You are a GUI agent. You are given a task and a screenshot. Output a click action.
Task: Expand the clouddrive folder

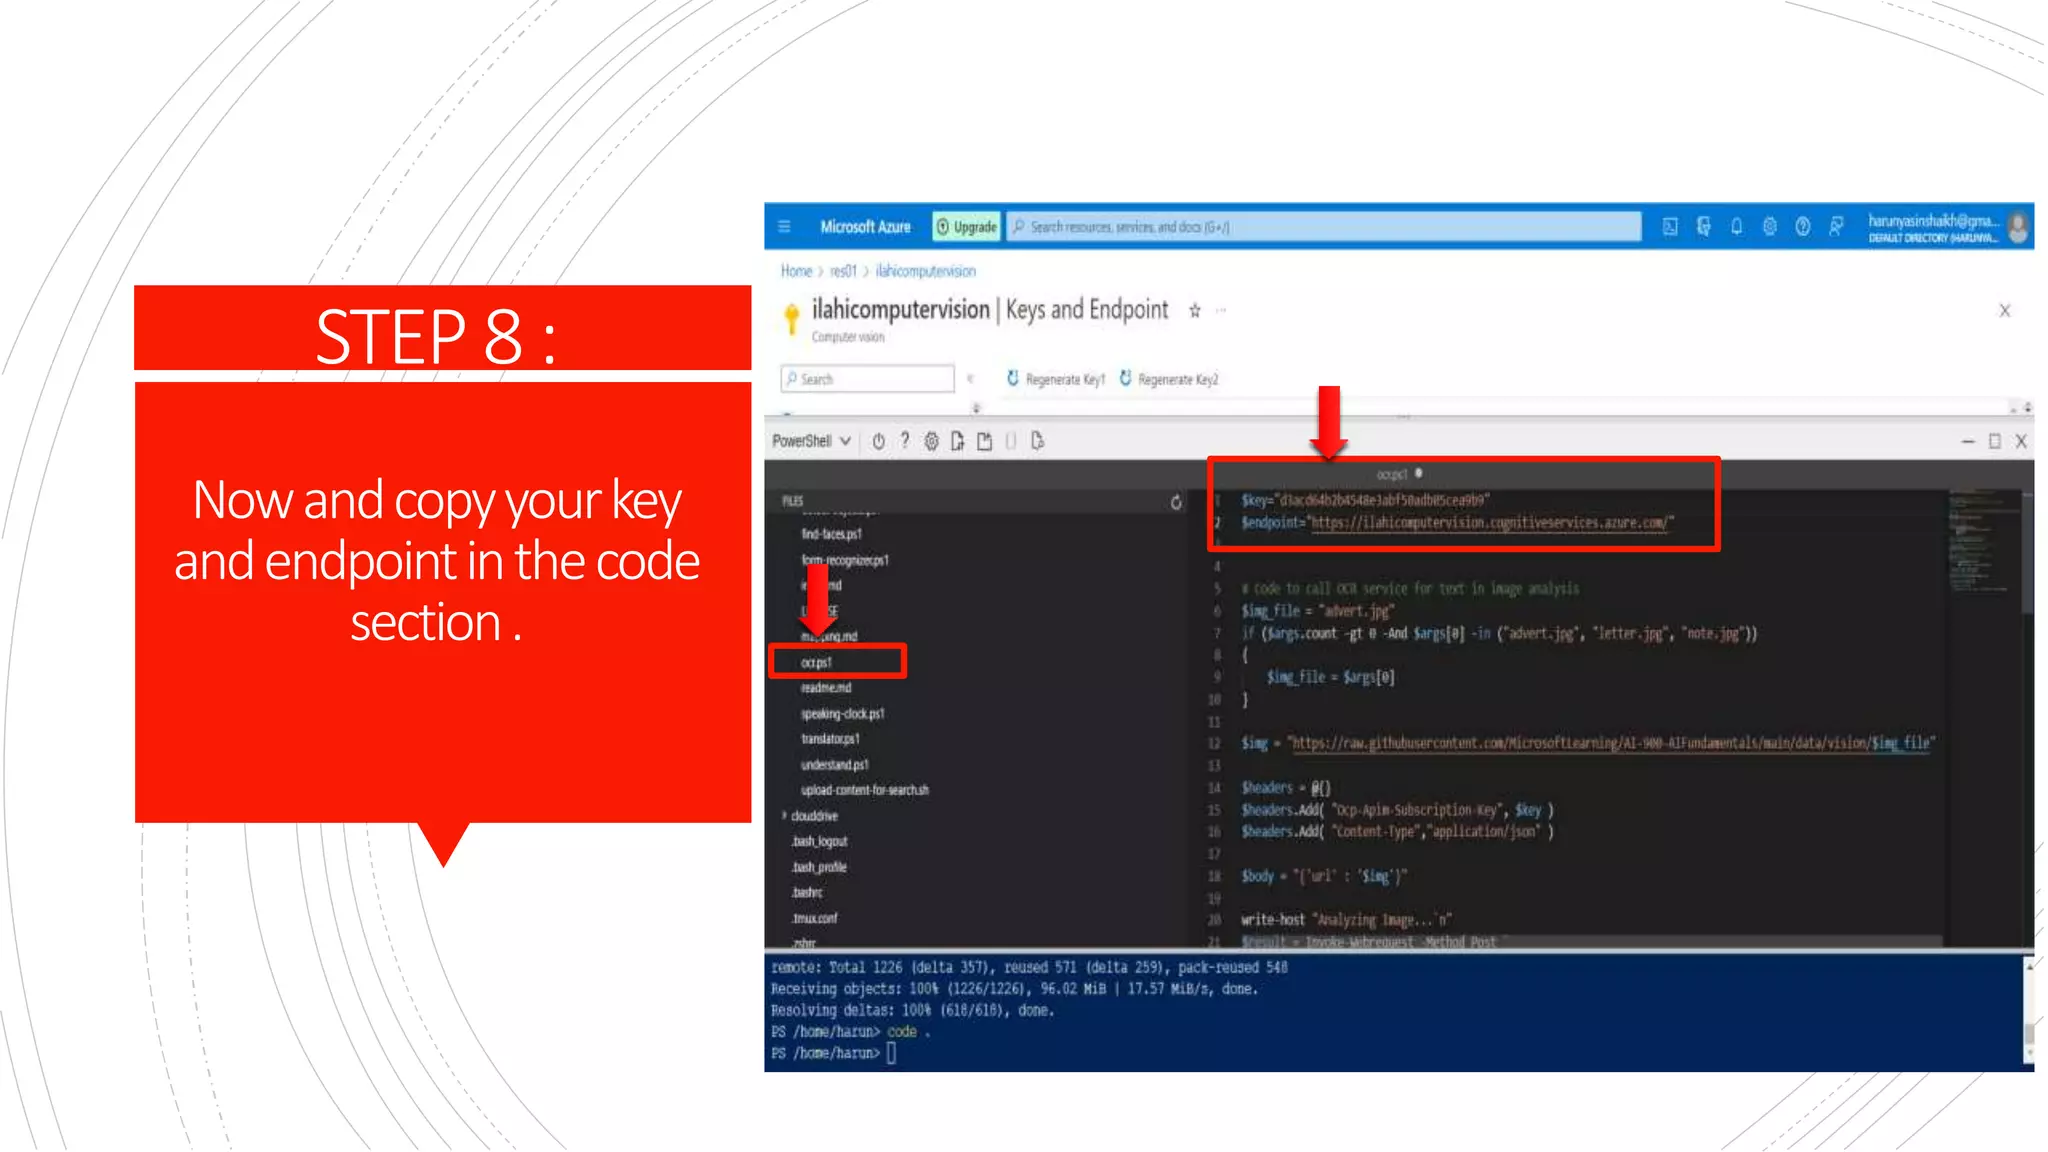coord(784,816)
